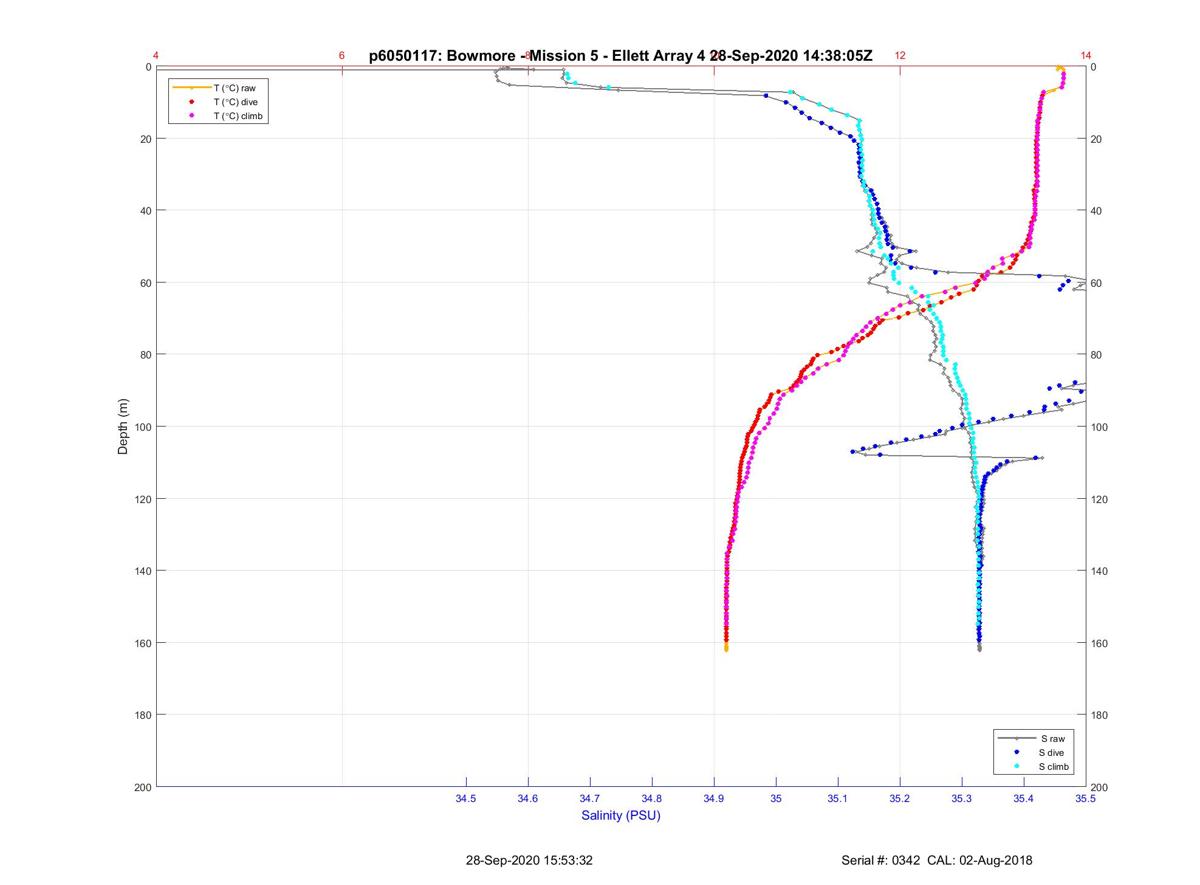The height and width of the screenshot is (885, 1200).
Task: Click the red temperature tick label 12
Action: pyautogui.click(x=900, y=56)
